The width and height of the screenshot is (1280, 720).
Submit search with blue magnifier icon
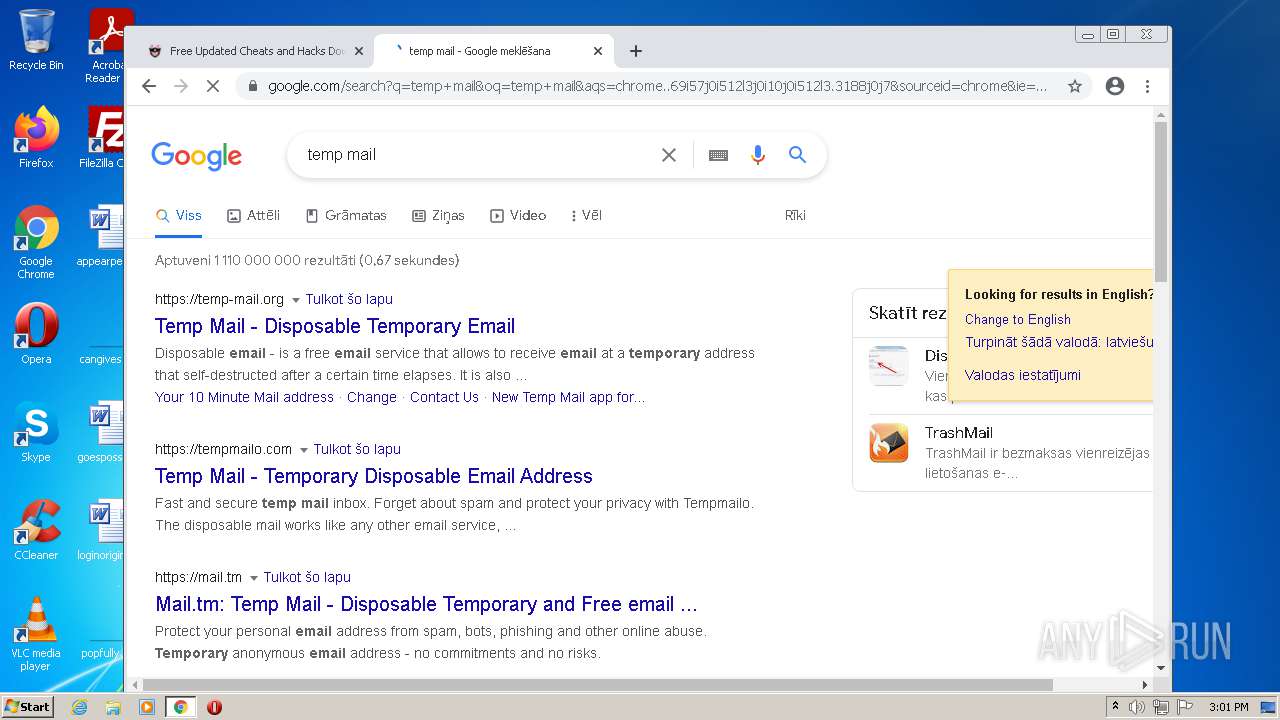click(x=797, y=155)
